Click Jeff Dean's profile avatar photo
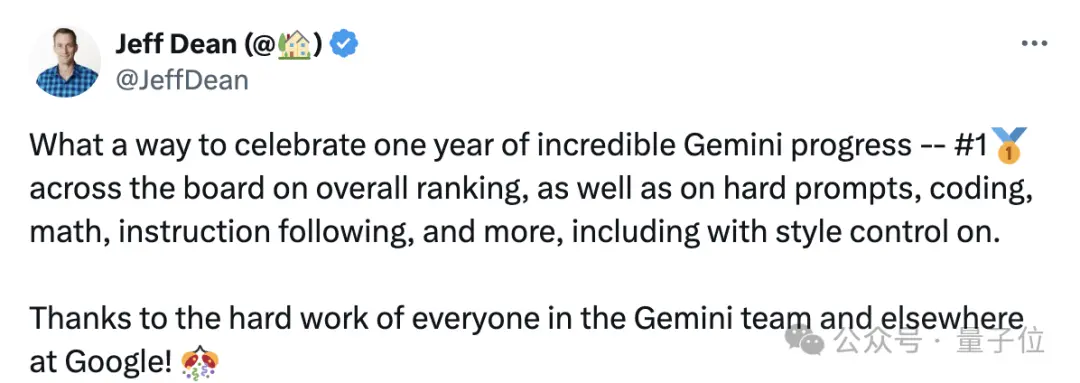 tap(65, 63)
